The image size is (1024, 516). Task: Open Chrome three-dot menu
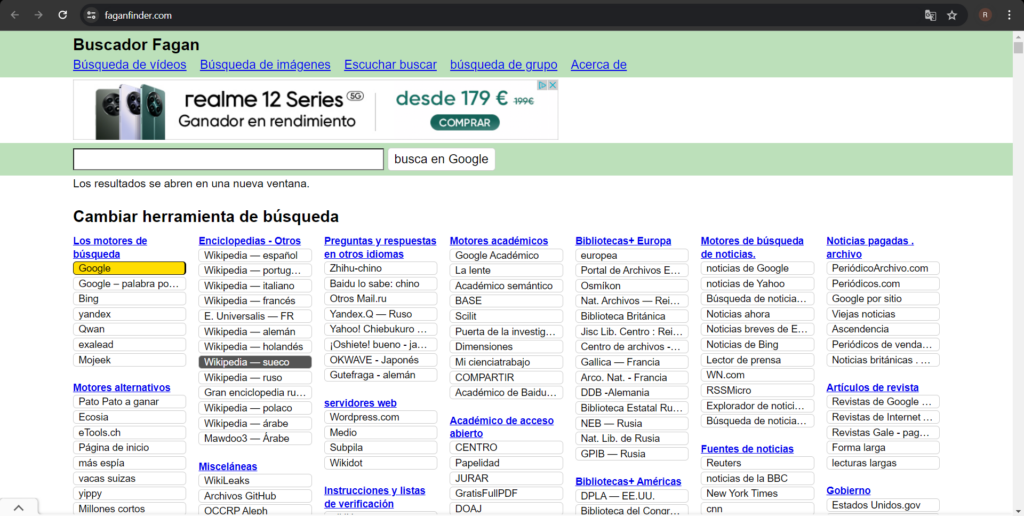click(x=1009, y=15)
